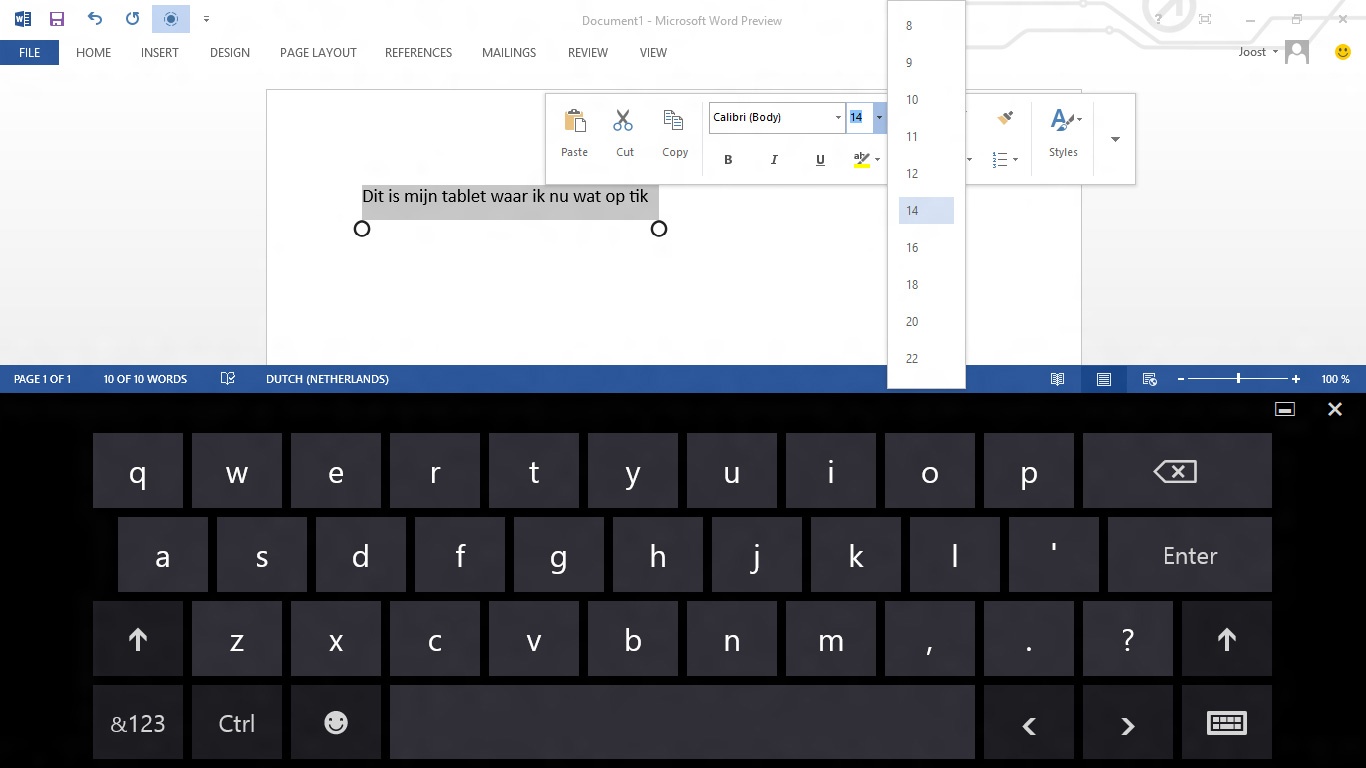
Task: Collapse the font size dropdown arrow
Action: 879,117
